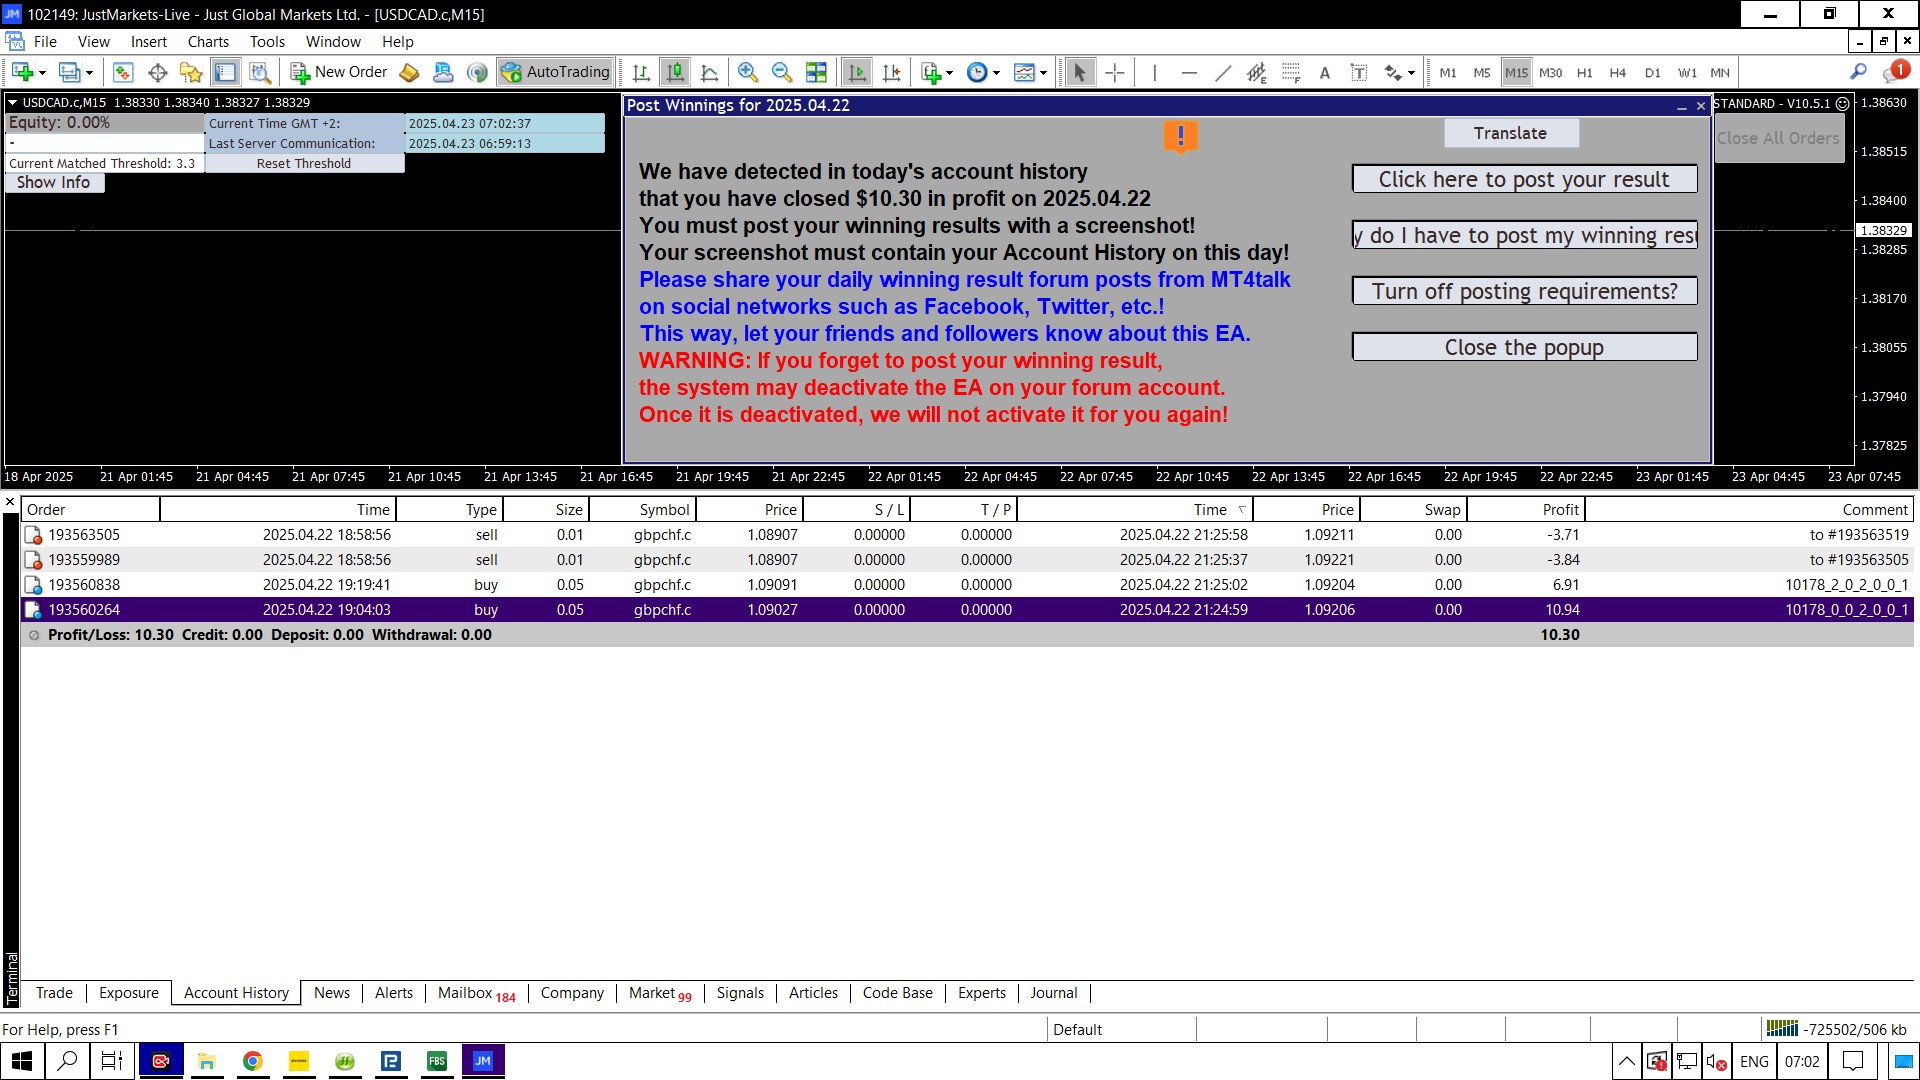The image size is (1920, 1080).
Task: Toggle the Market Watch panel icon
Action: (123, 72)
